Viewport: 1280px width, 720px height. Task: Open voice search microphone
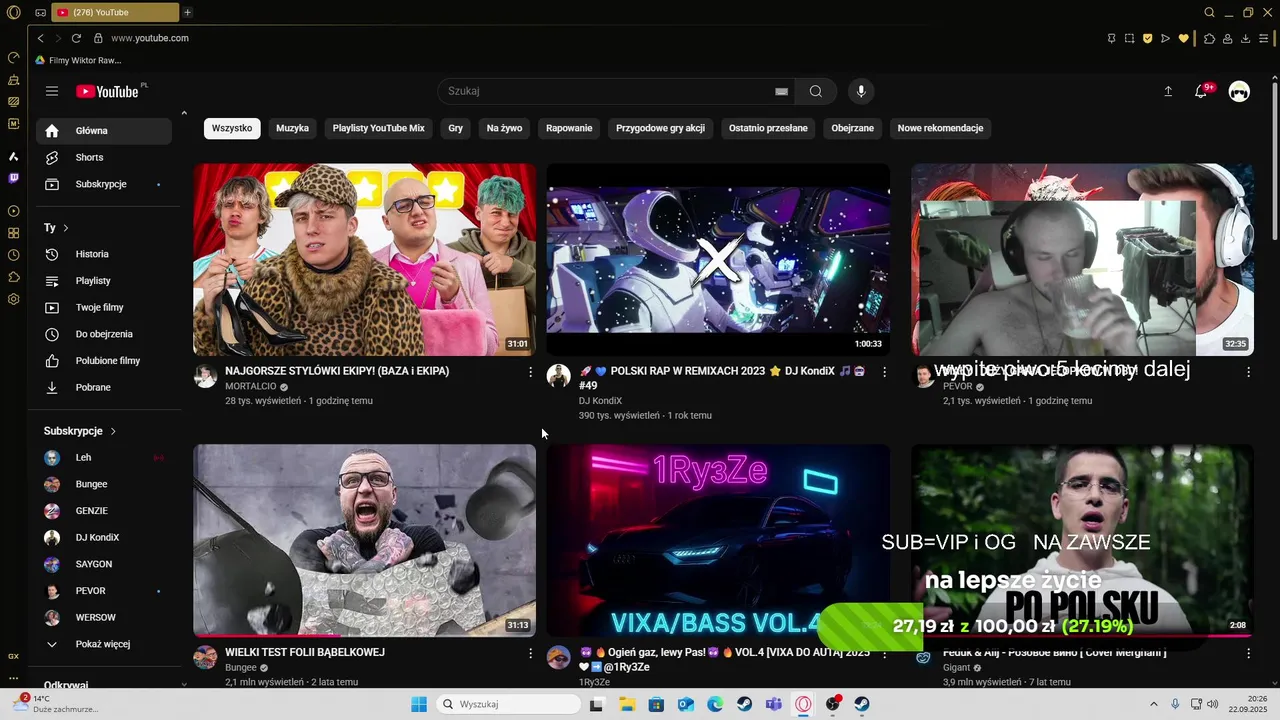pyautogui.click(x=861, y=91)
